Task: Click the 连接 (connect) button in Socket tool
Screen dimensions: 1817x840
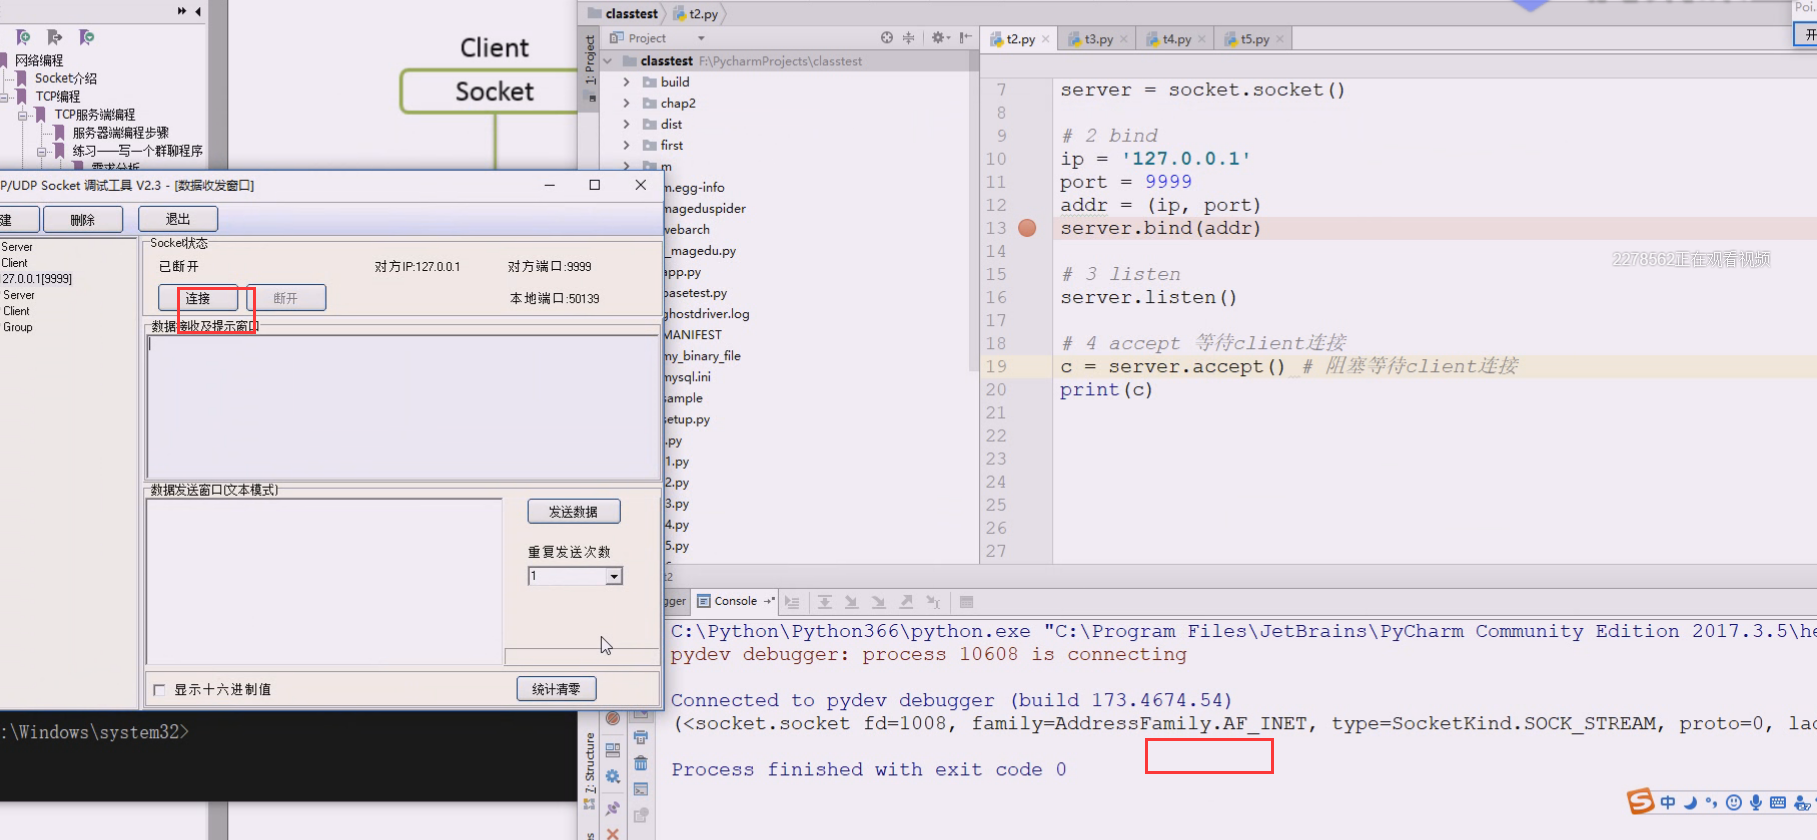Action: coord(198,298)
